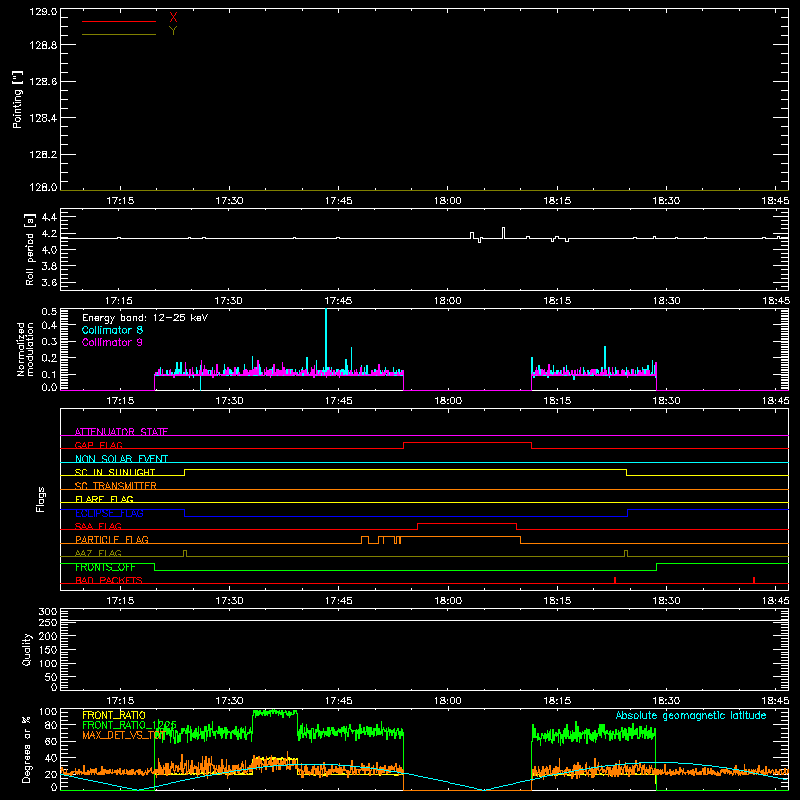This screenshot has width=800, height=800.
Task: Click the 129.0 tick on Pointing axis
Action: [x=43, y=12]
